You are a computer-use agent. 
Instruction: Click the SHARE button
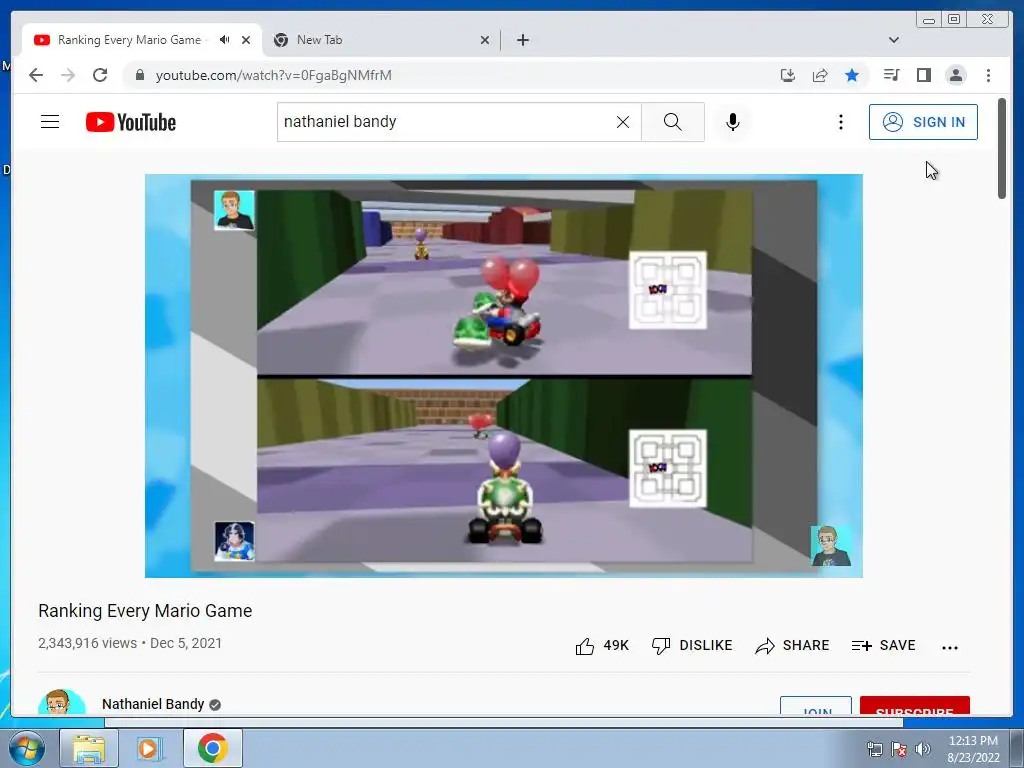point(792,646)
